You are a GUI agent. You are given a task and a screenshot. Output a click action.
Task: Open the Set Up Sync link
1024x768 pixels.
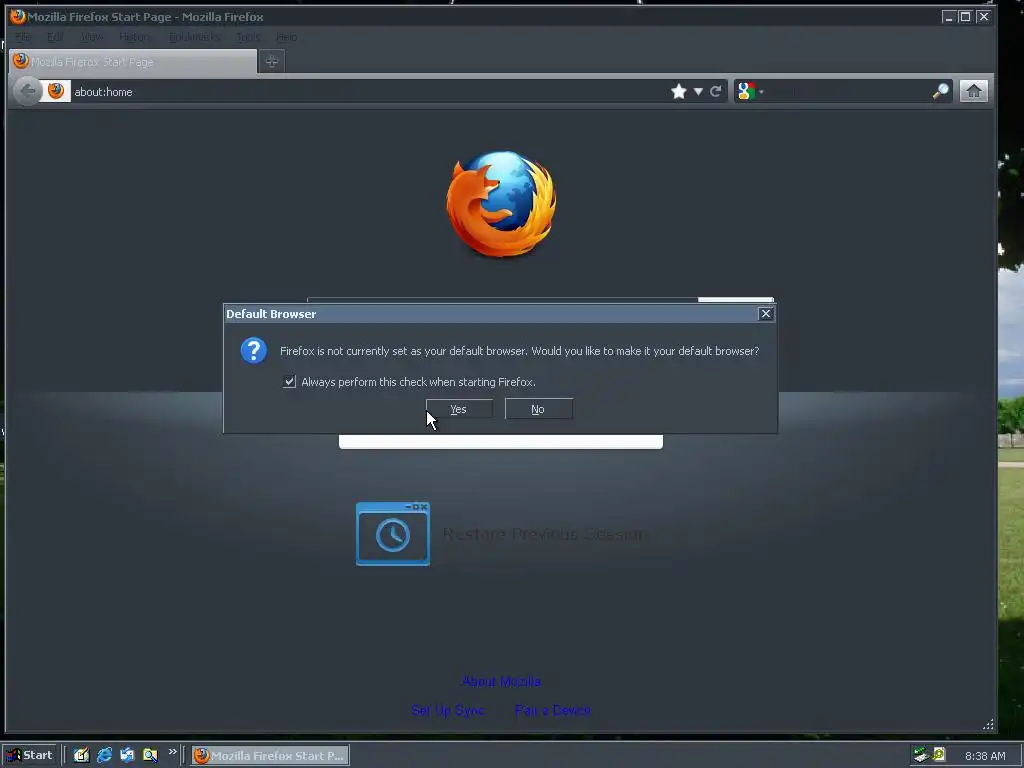pyautogui.click(x=448, y=710)
